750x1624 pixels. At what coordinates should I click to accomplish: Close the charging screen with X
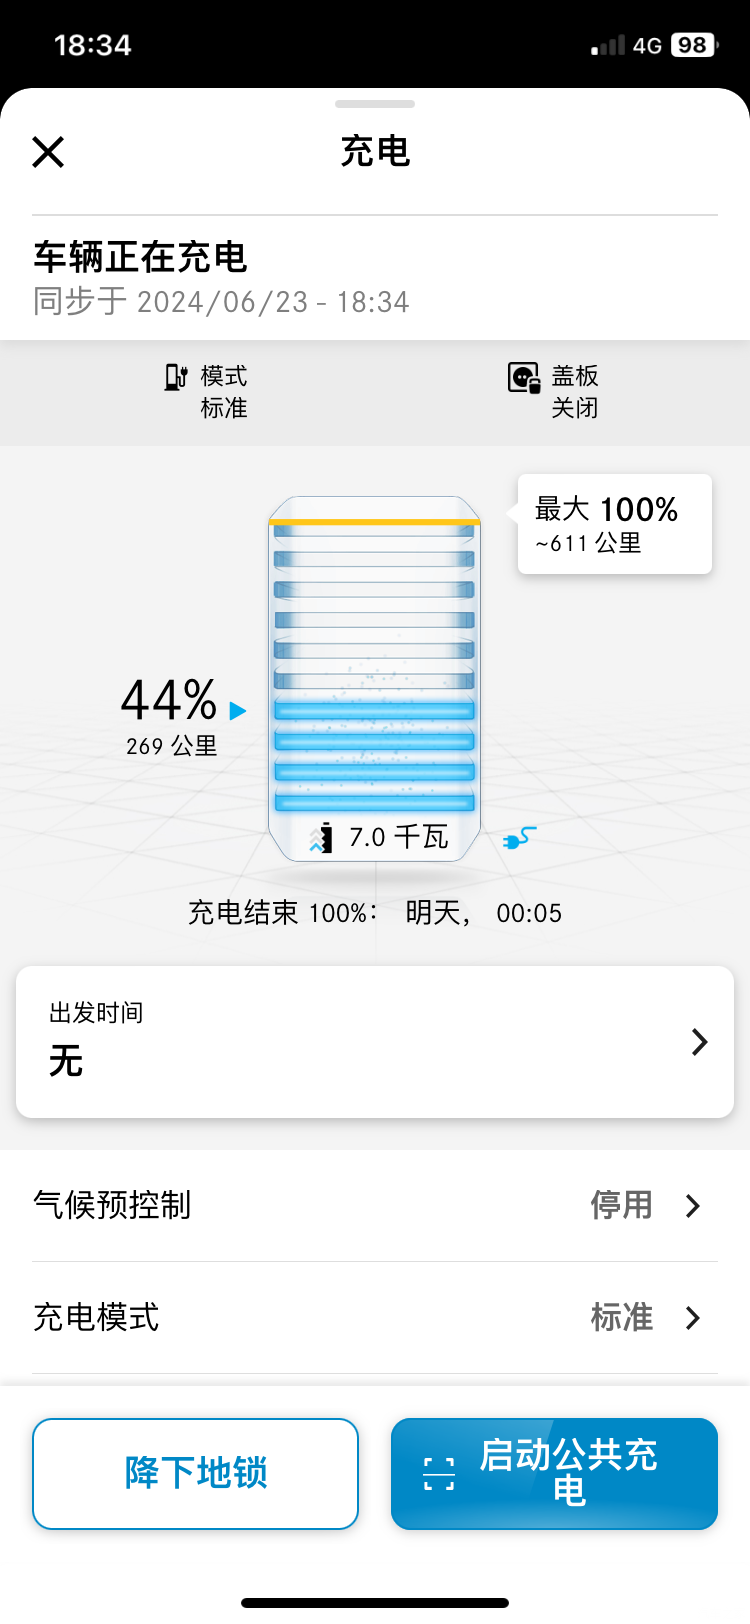coord(48,152)
